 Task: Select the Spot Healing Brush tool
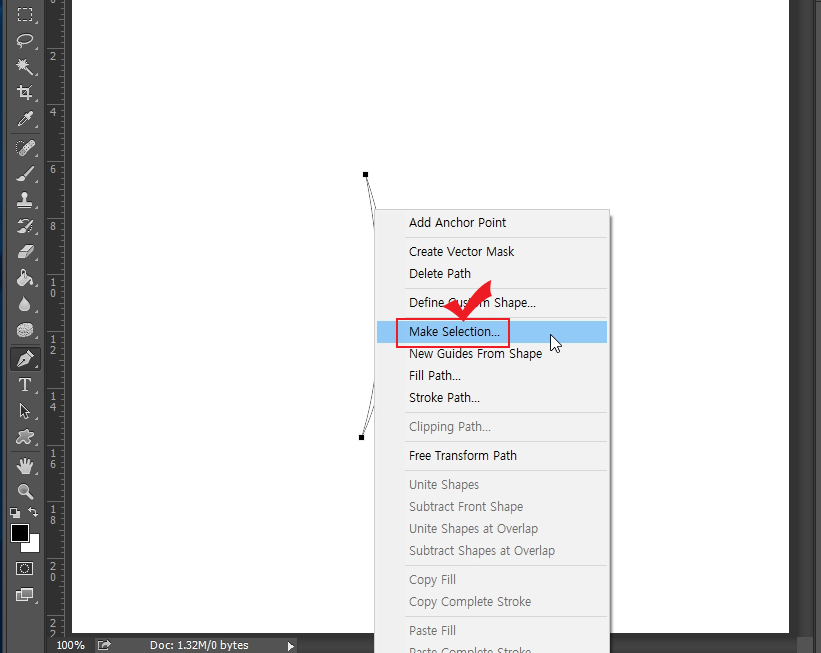[x=25, y=148]
